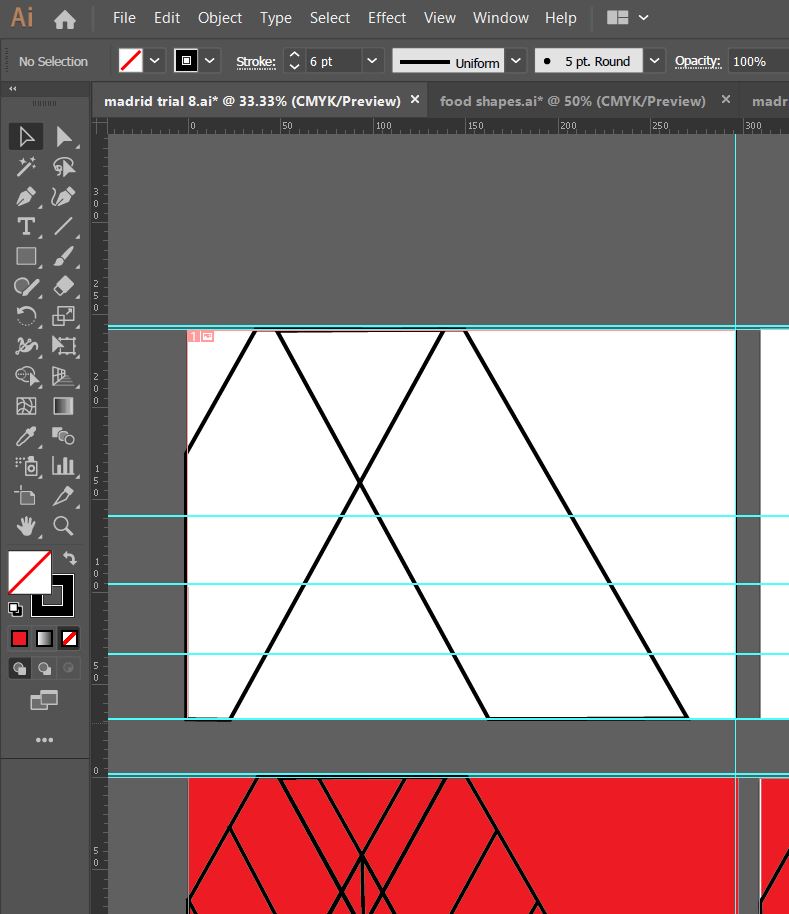Image resolution: width=789 pixels, height=914 pixels.
Task: Open the stroke weight dropdown
Action: [372, 61]
